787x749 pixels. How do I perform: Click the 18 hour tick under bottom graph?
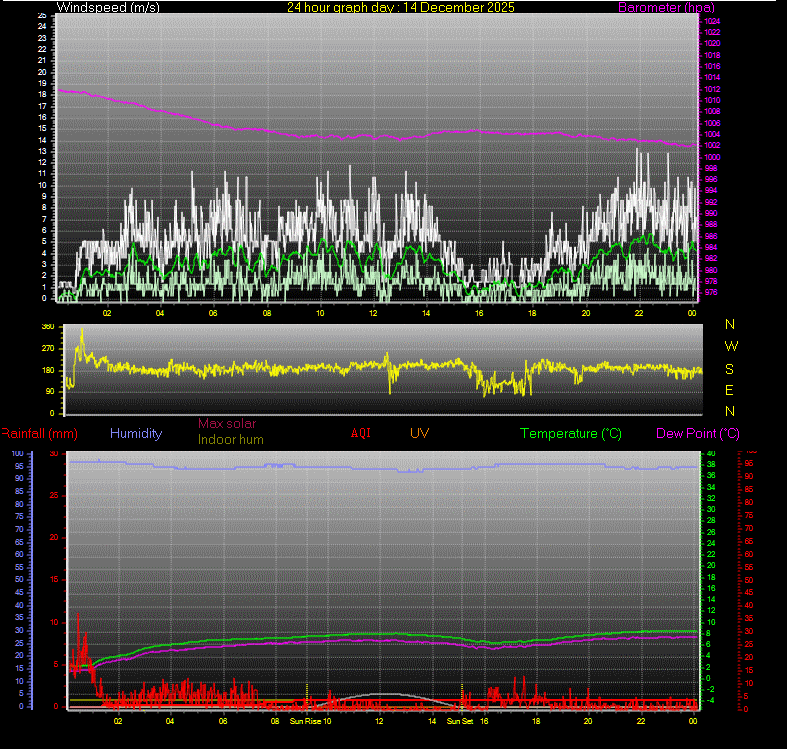(536, 721)
